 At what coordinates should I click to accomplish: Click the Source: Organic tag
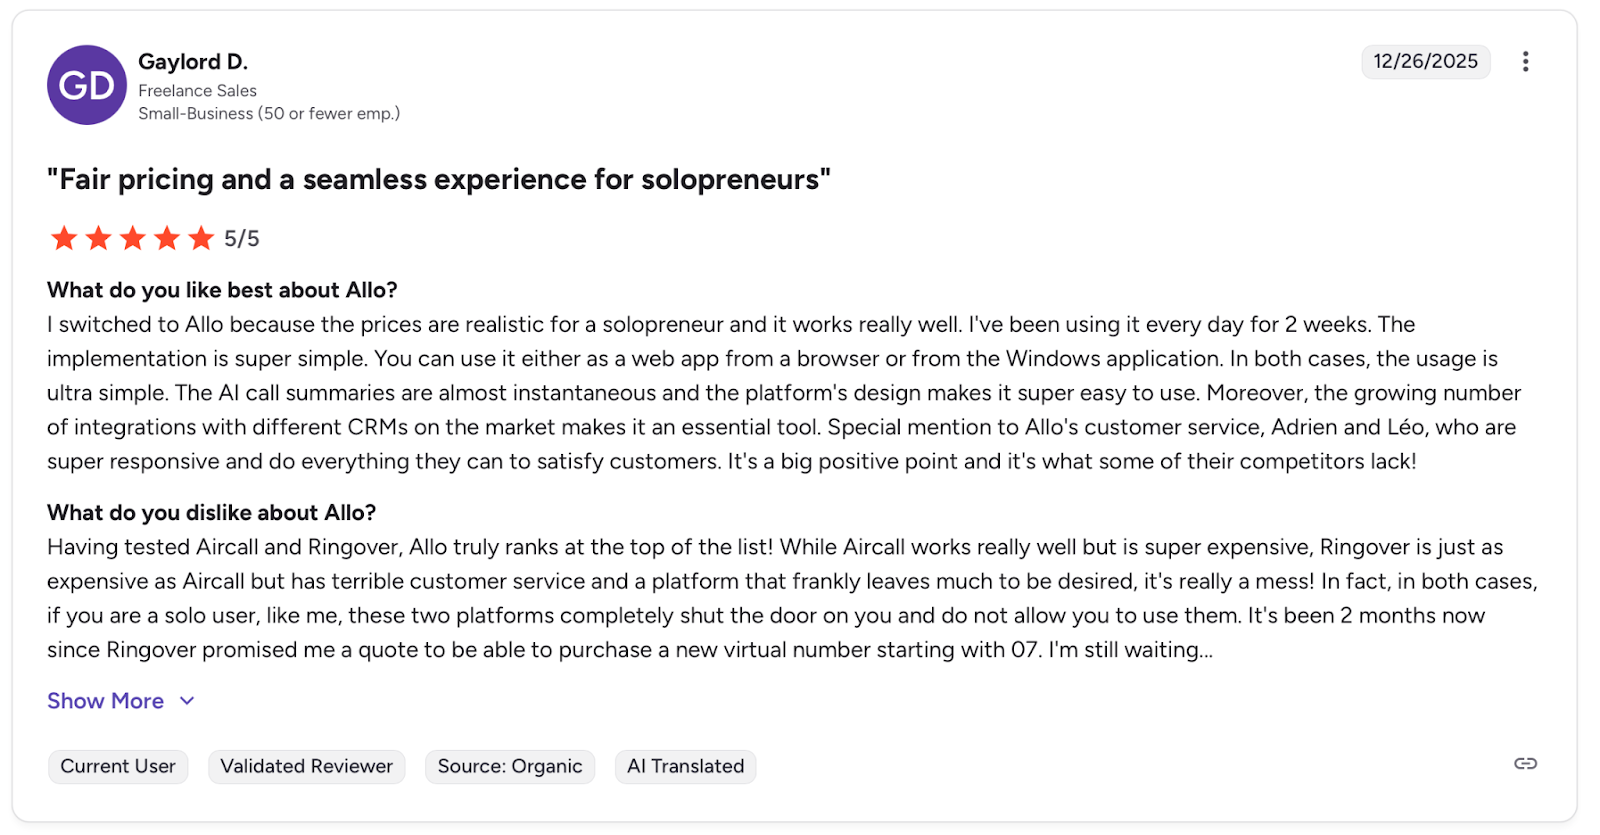point(510,767)
